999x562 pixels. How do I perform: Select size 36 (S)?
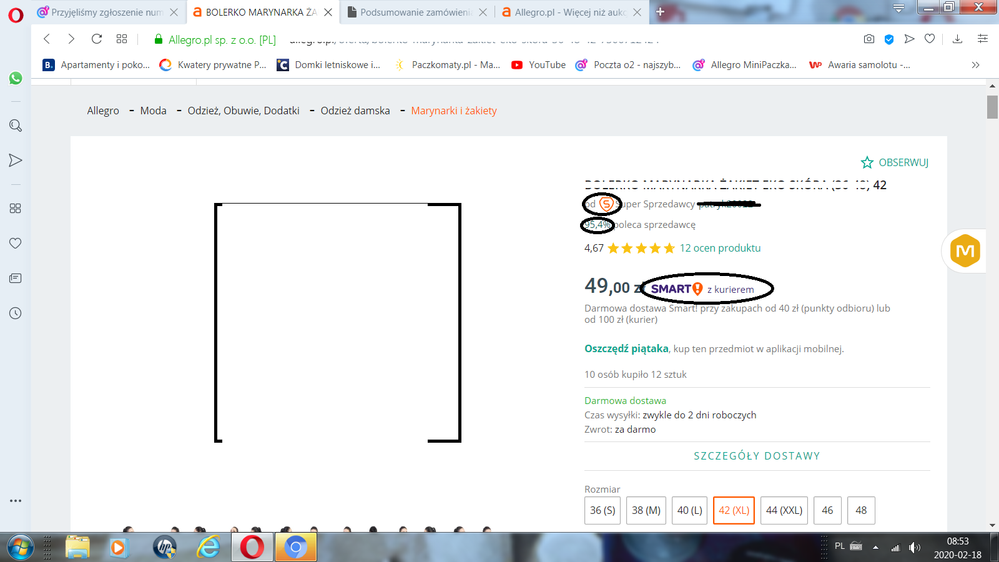(603, 510)
